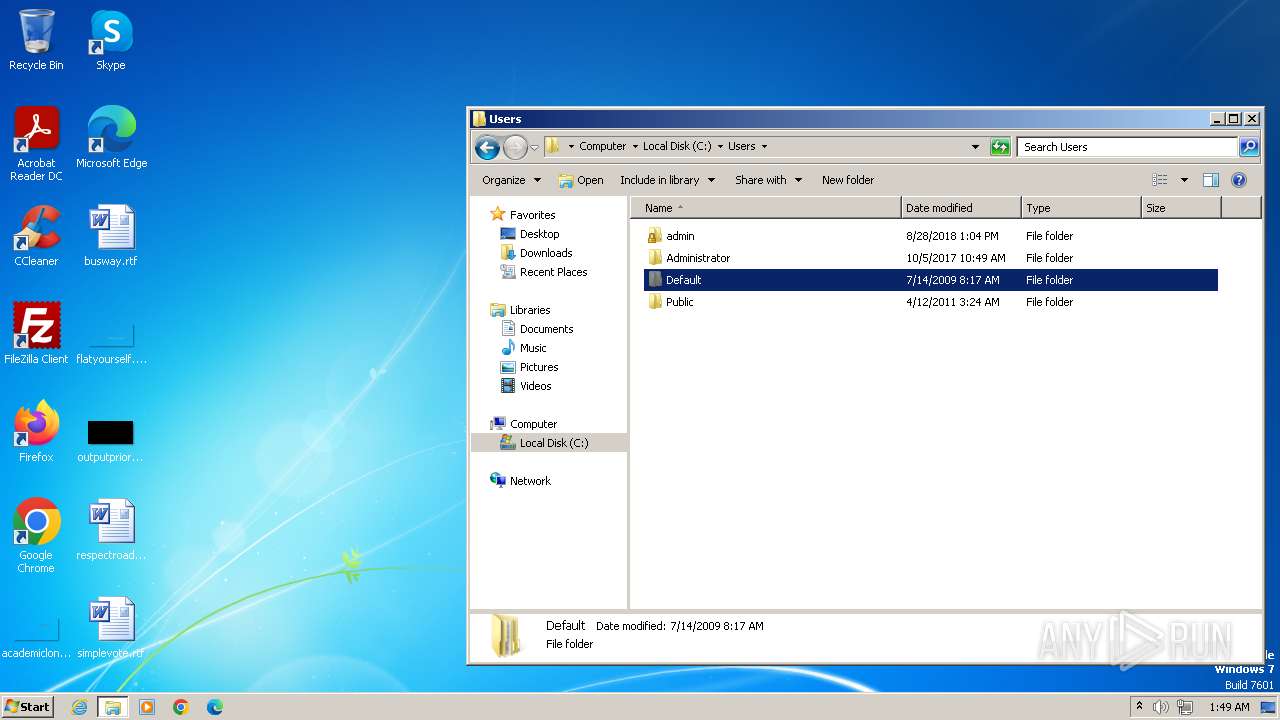Open the More view options dropdown arrow
The height and width of the screenshot is (720, 1280).
[1184, 180]
